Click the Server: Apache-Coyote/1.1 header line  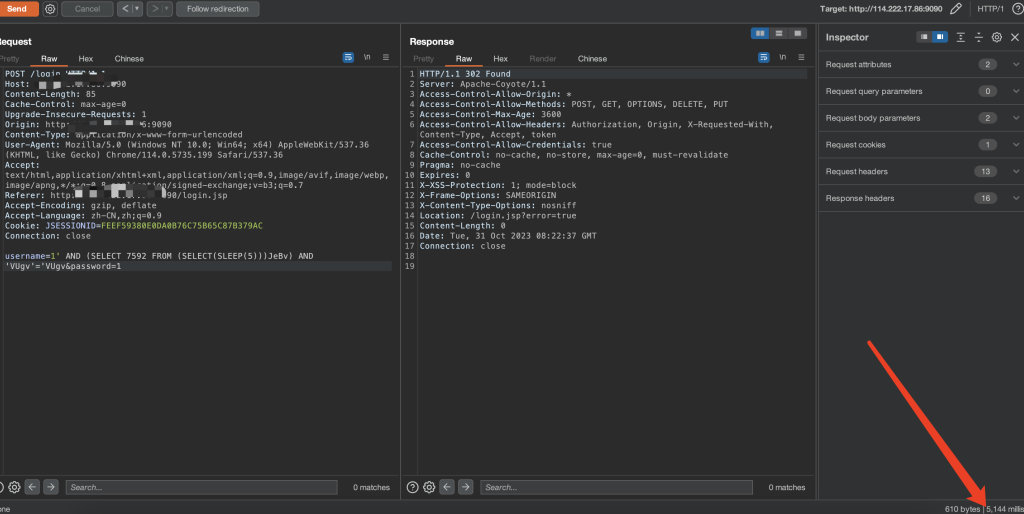coord(483,84)
